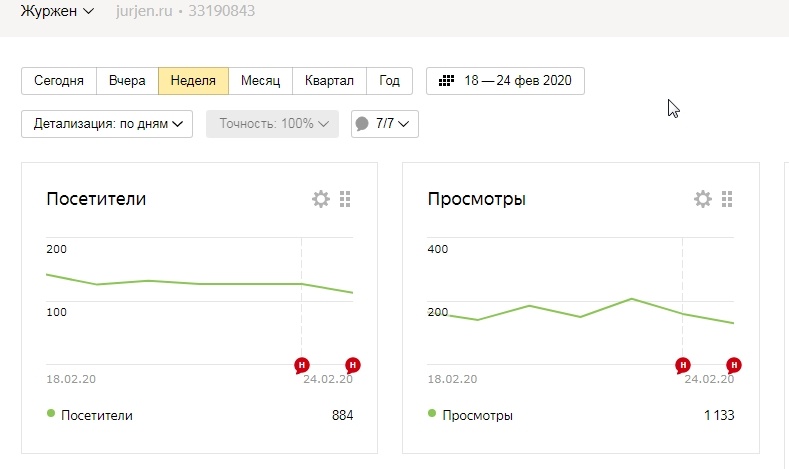The height and width of the screenshot is (469, 789).
Task: Open settings gear on Просмотры widget
Action: pyautogui.click(x=703, y=199)
